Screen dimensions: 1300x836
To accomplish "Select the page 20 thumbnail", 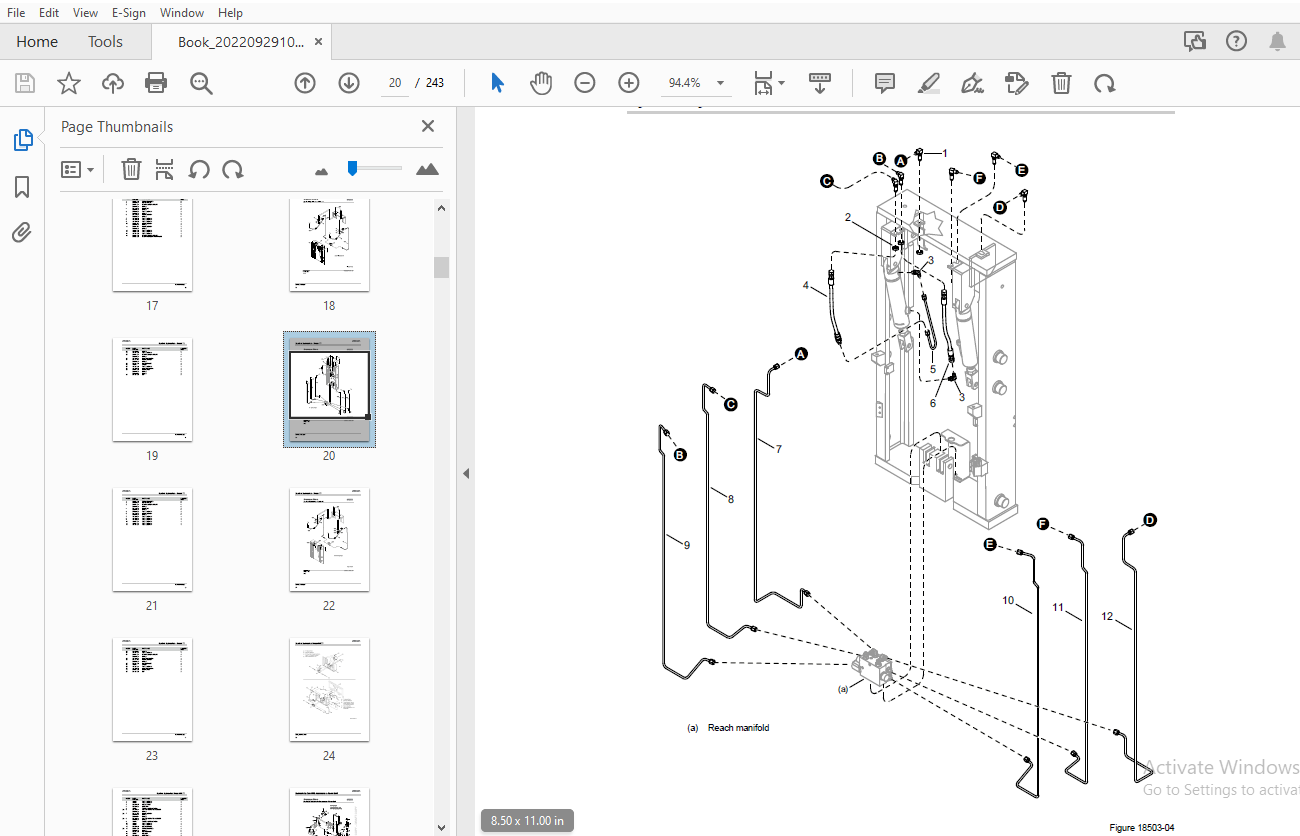I will [x=329, y=390].
